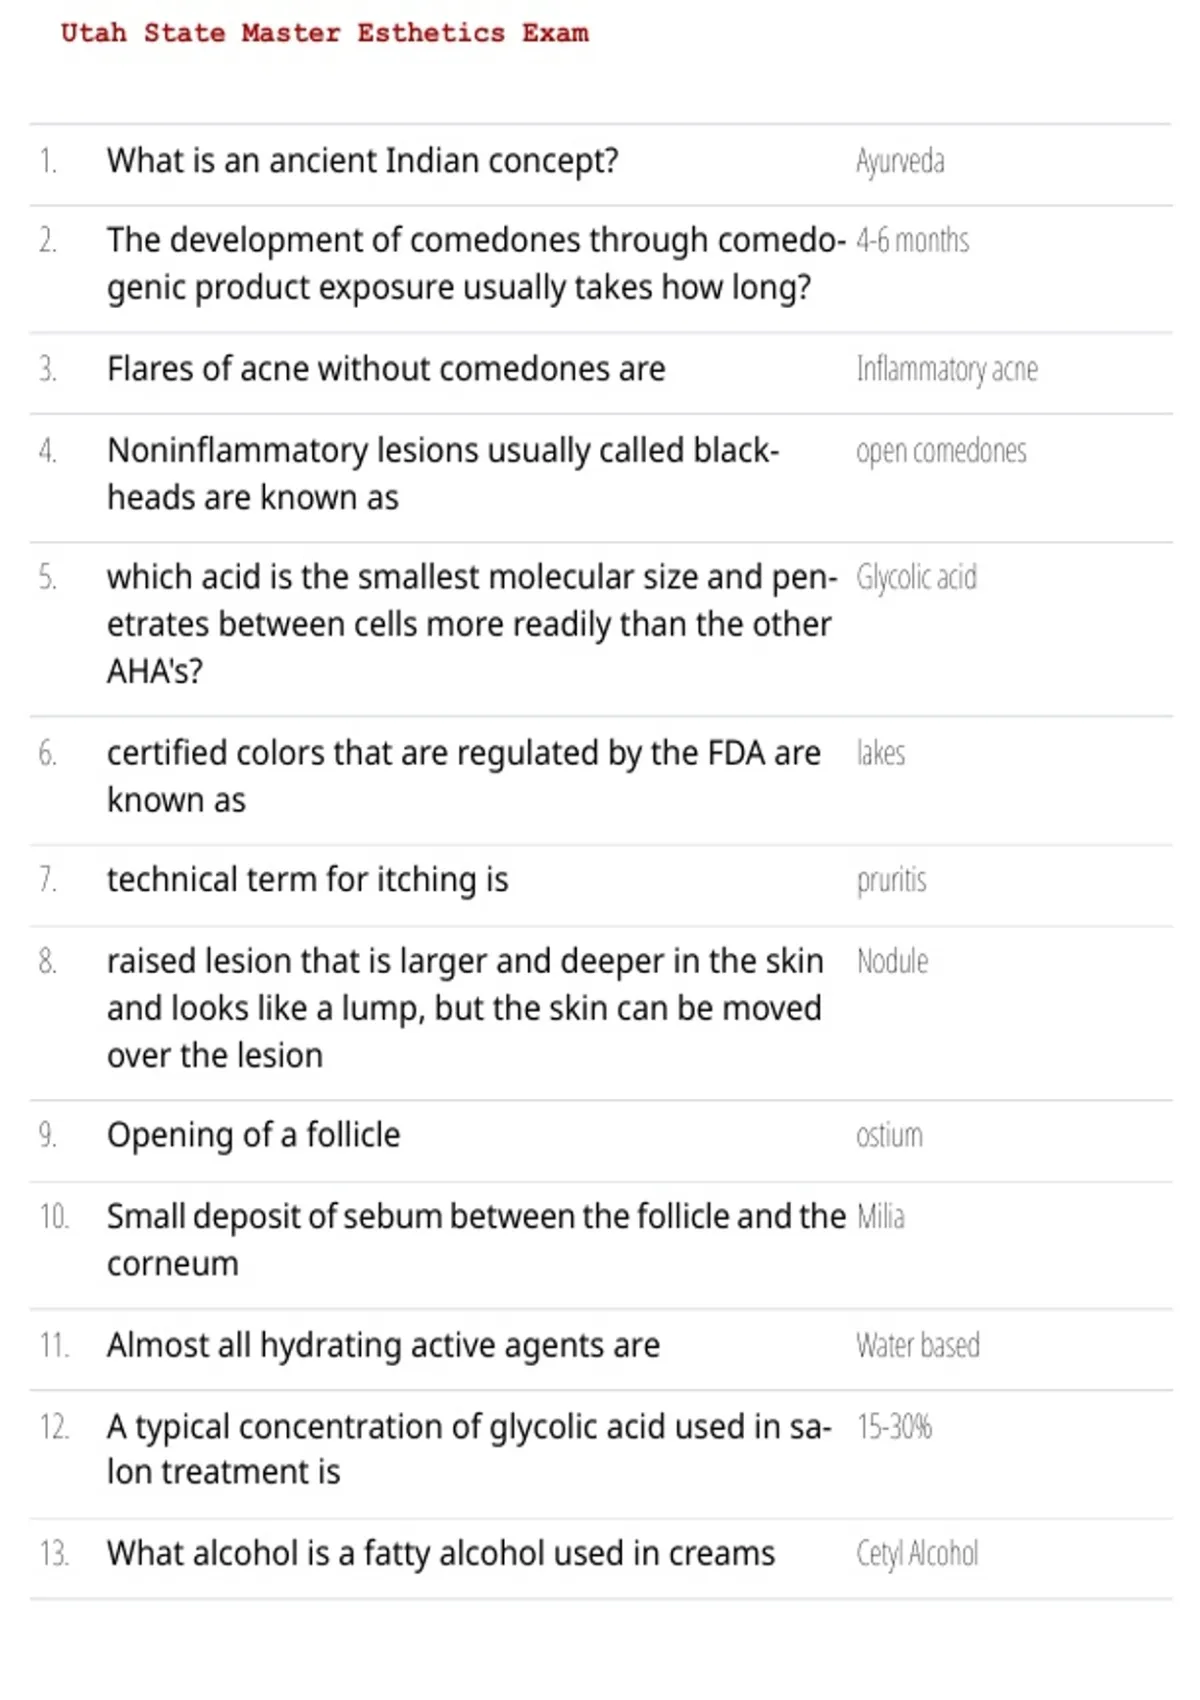This screenshot has width=1200, height=1700.
Task: Select the Nodule answer
Action: coord(892,961)
